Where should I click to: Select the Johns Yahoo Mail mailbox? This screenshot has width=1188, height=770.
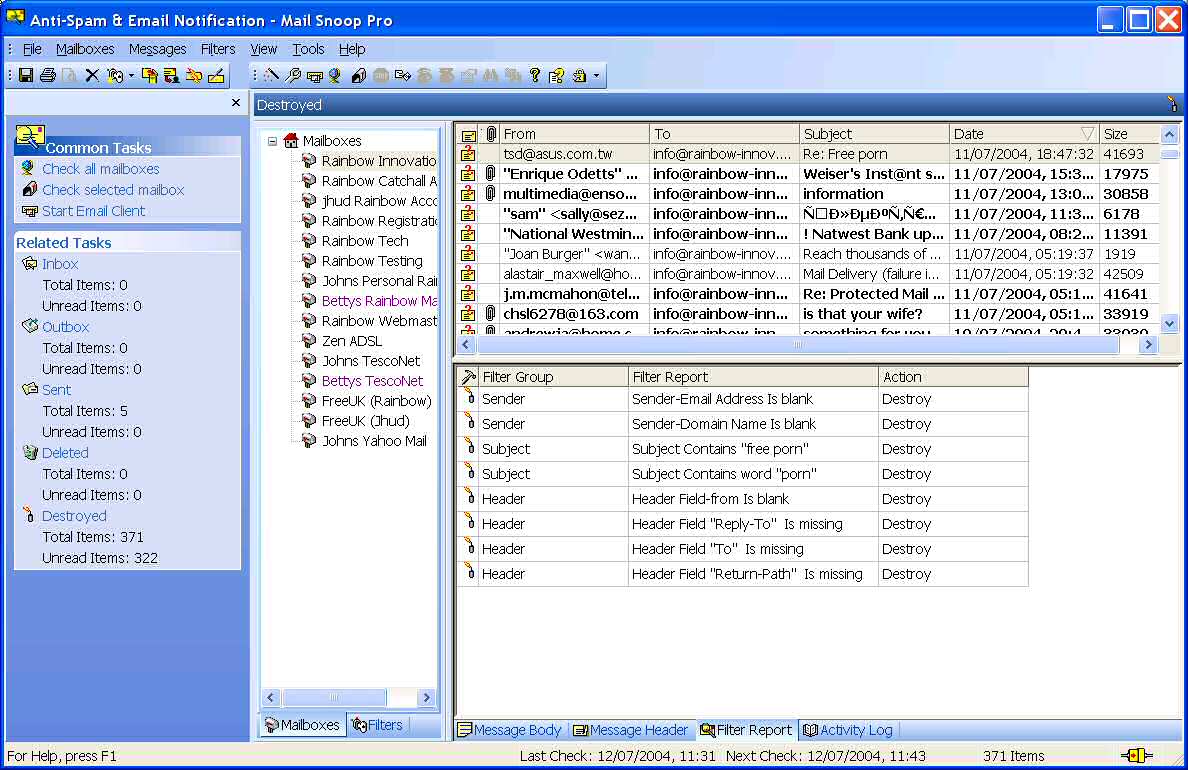[374, 441]
